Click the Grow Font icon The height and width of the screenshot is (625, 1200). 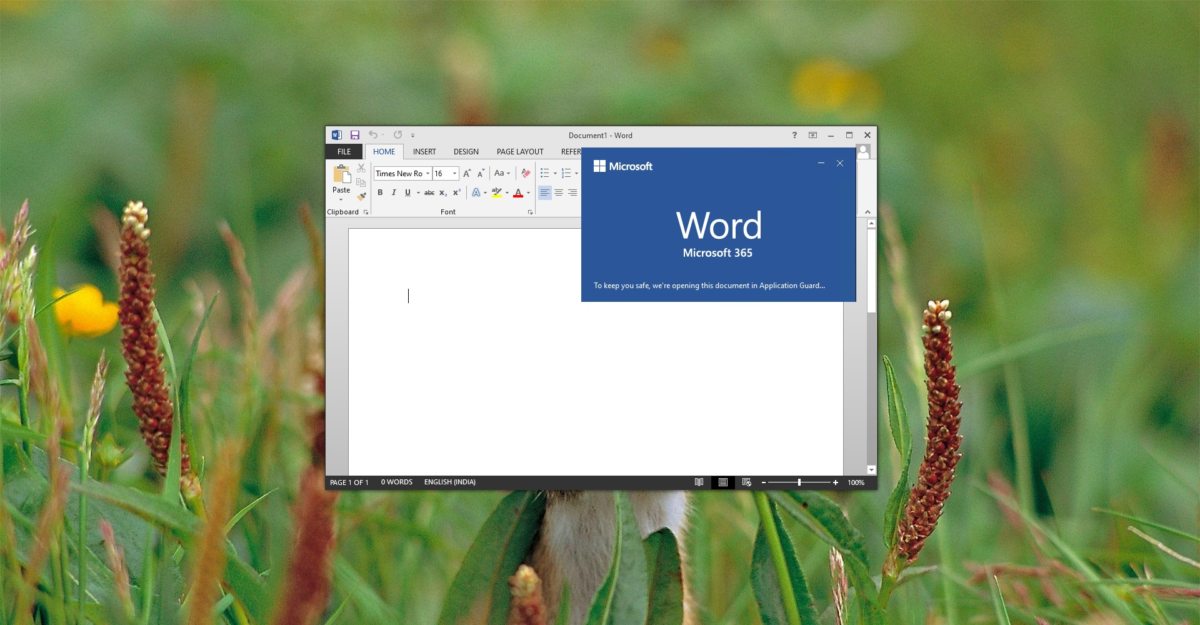click(x=466, y=173)
